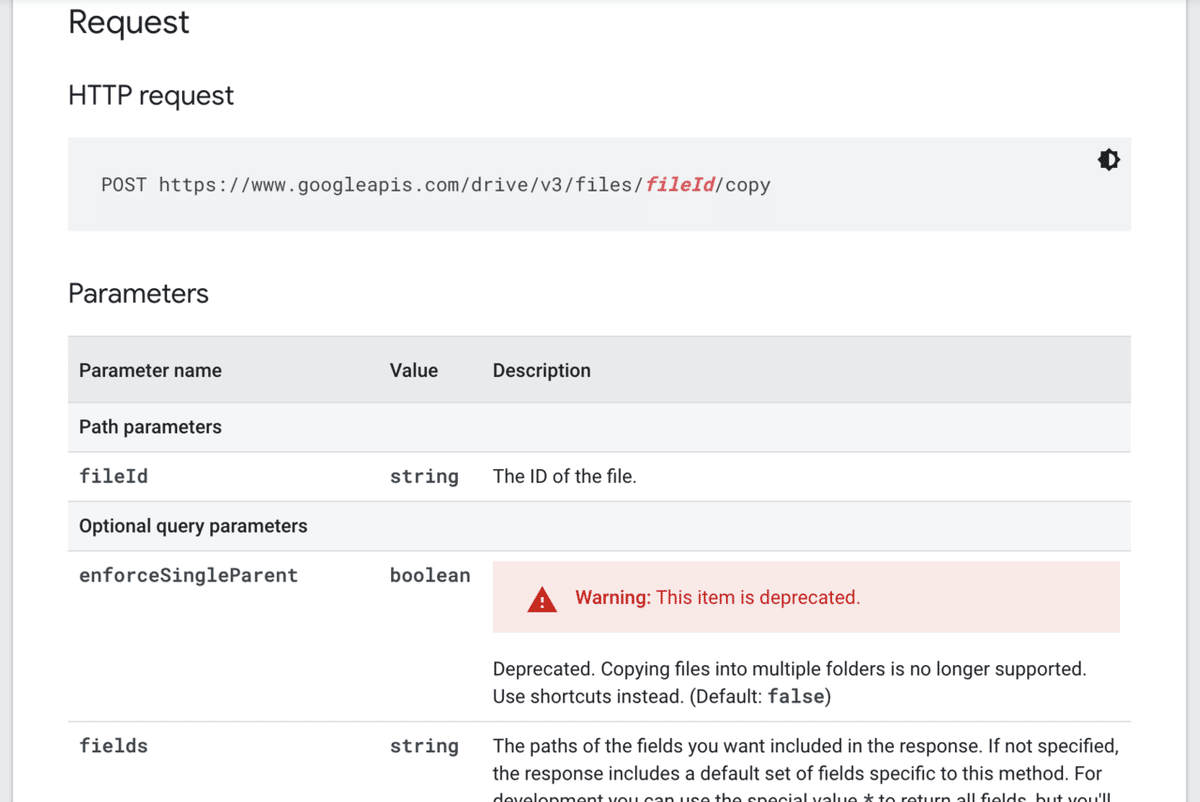Click 'The ID of the file.' description
Viewport: 1200px width, 802px height.
pos(564,476)
